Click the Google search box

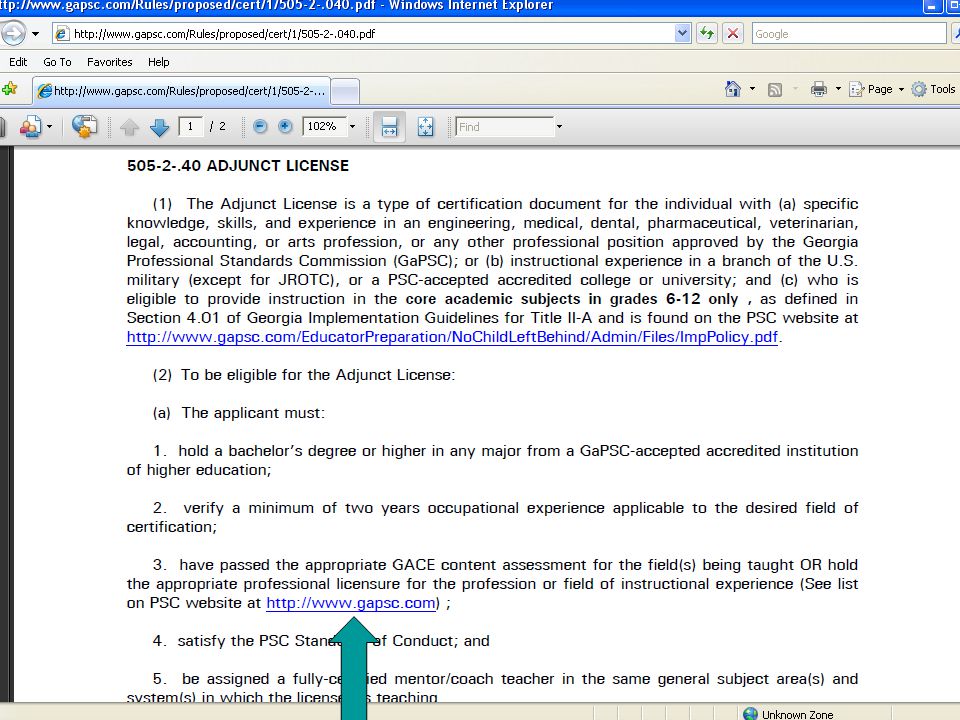pos(849,34)
